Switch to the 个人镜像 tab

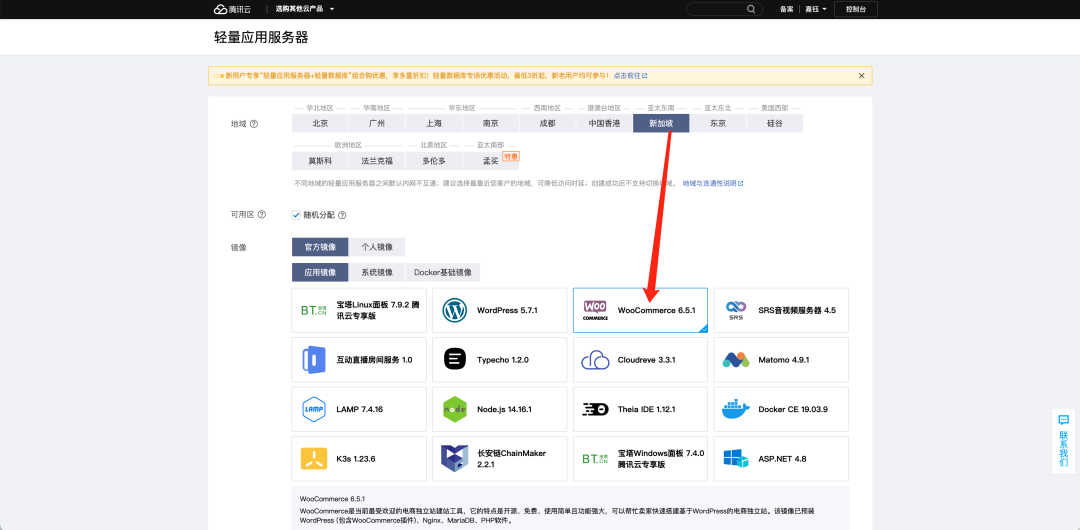pyautogui.click(x=377, y=247)
